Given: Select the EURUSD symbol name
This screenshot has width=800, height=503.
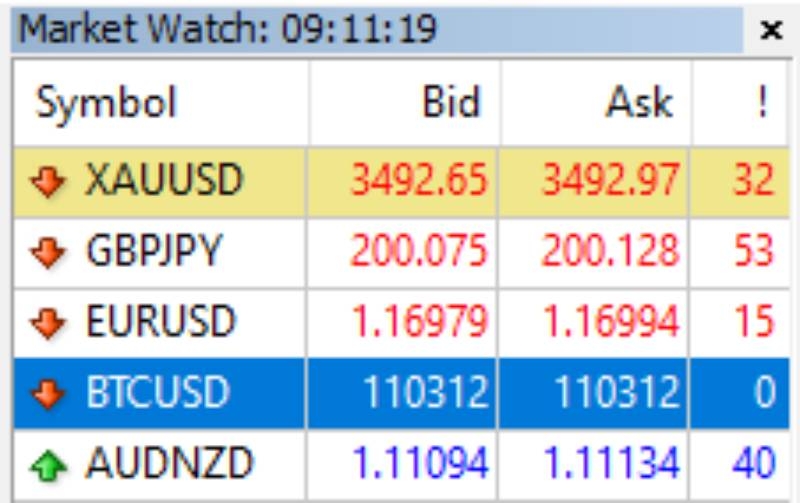Looking at the screenshot, I should pos(160,321).
